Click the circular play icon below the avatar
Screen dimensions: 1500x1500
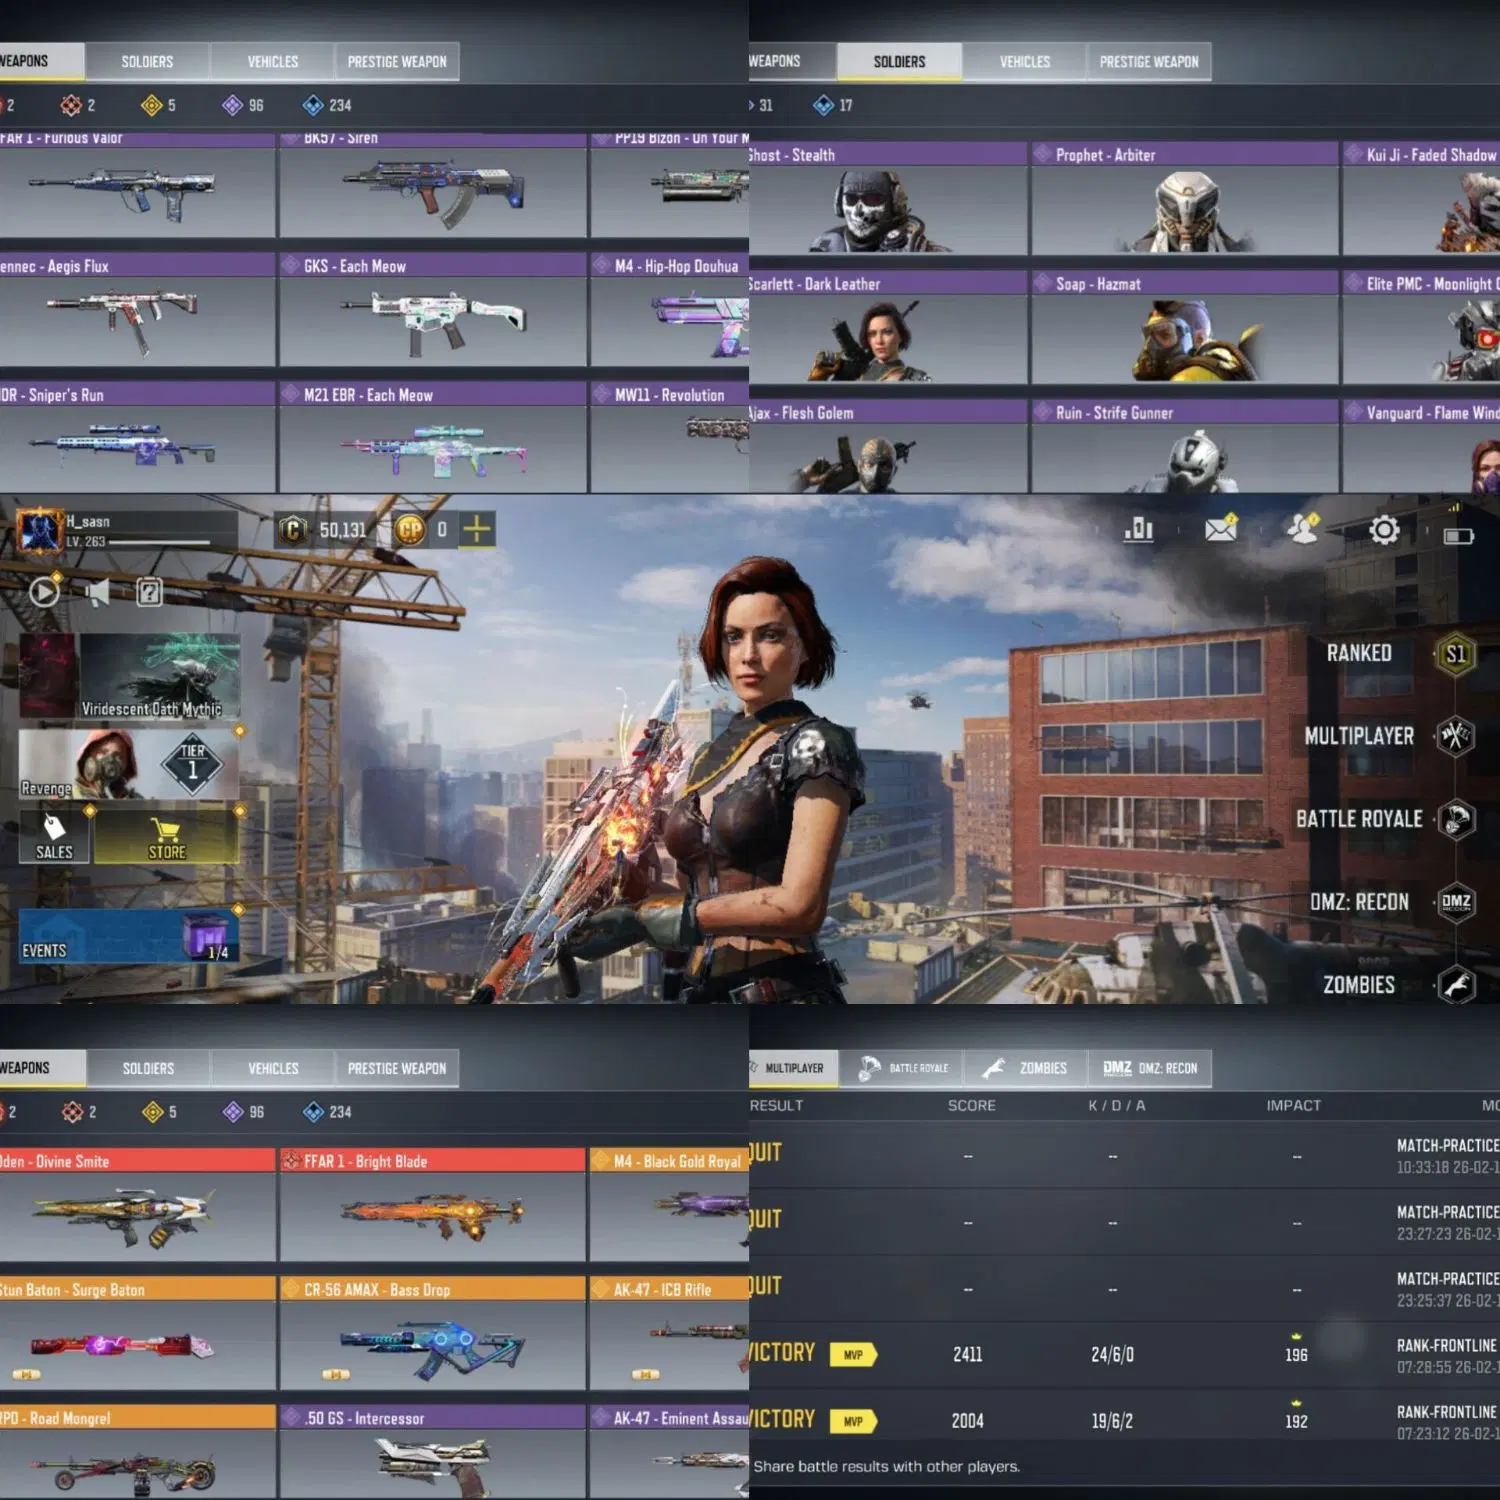(44, 592)
